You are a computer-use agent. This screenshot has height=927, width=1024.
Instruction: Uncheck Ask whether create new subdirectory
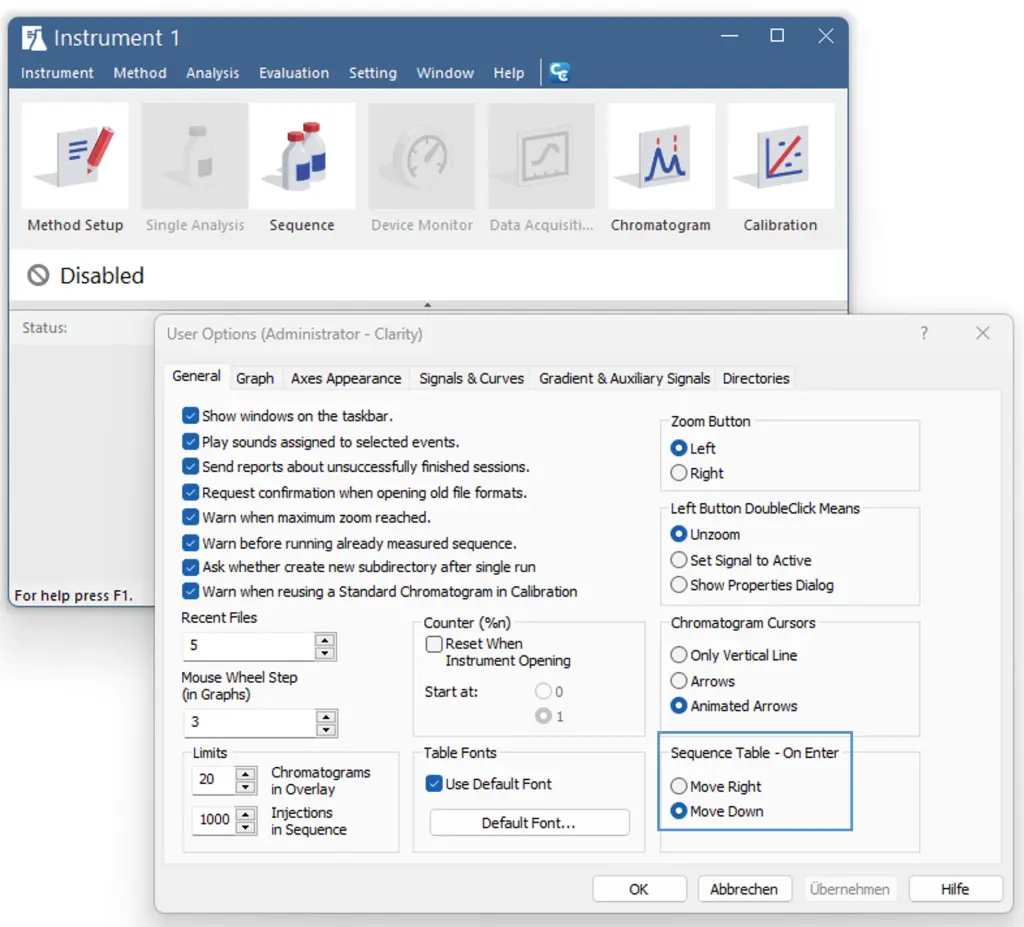pos(190,567)
